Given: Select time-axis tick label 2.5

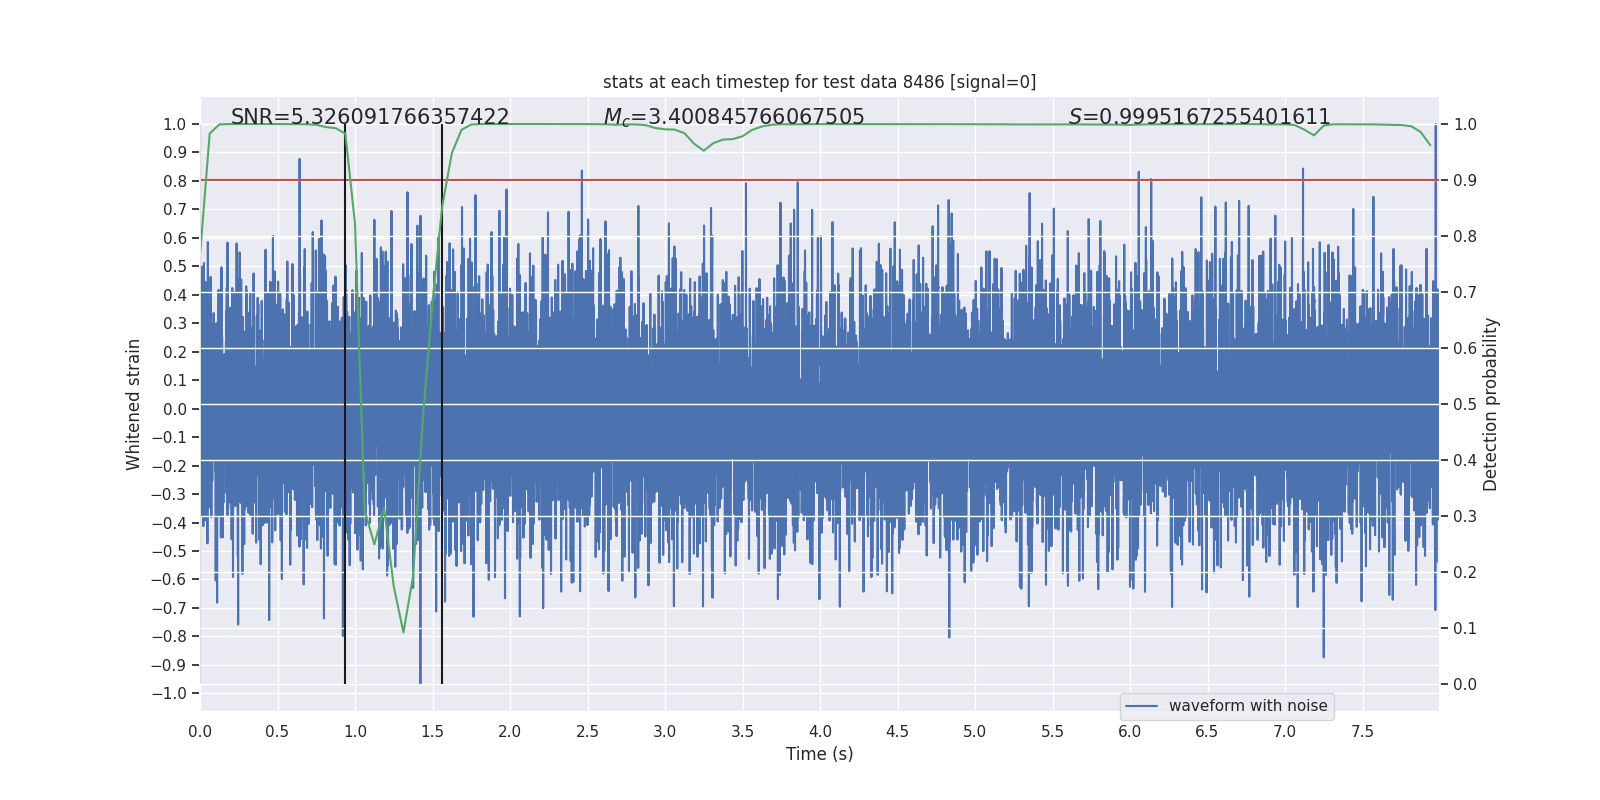Looking at the screenshot, I should click(587, 731).
